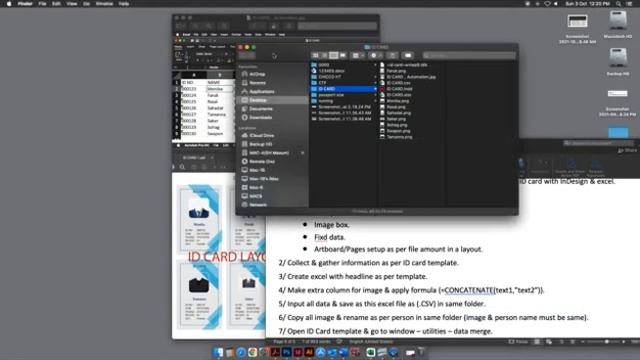Viewport: 640px width, 360px height.
Task: Select the Monika.png file
Action: tap(397, 101)
